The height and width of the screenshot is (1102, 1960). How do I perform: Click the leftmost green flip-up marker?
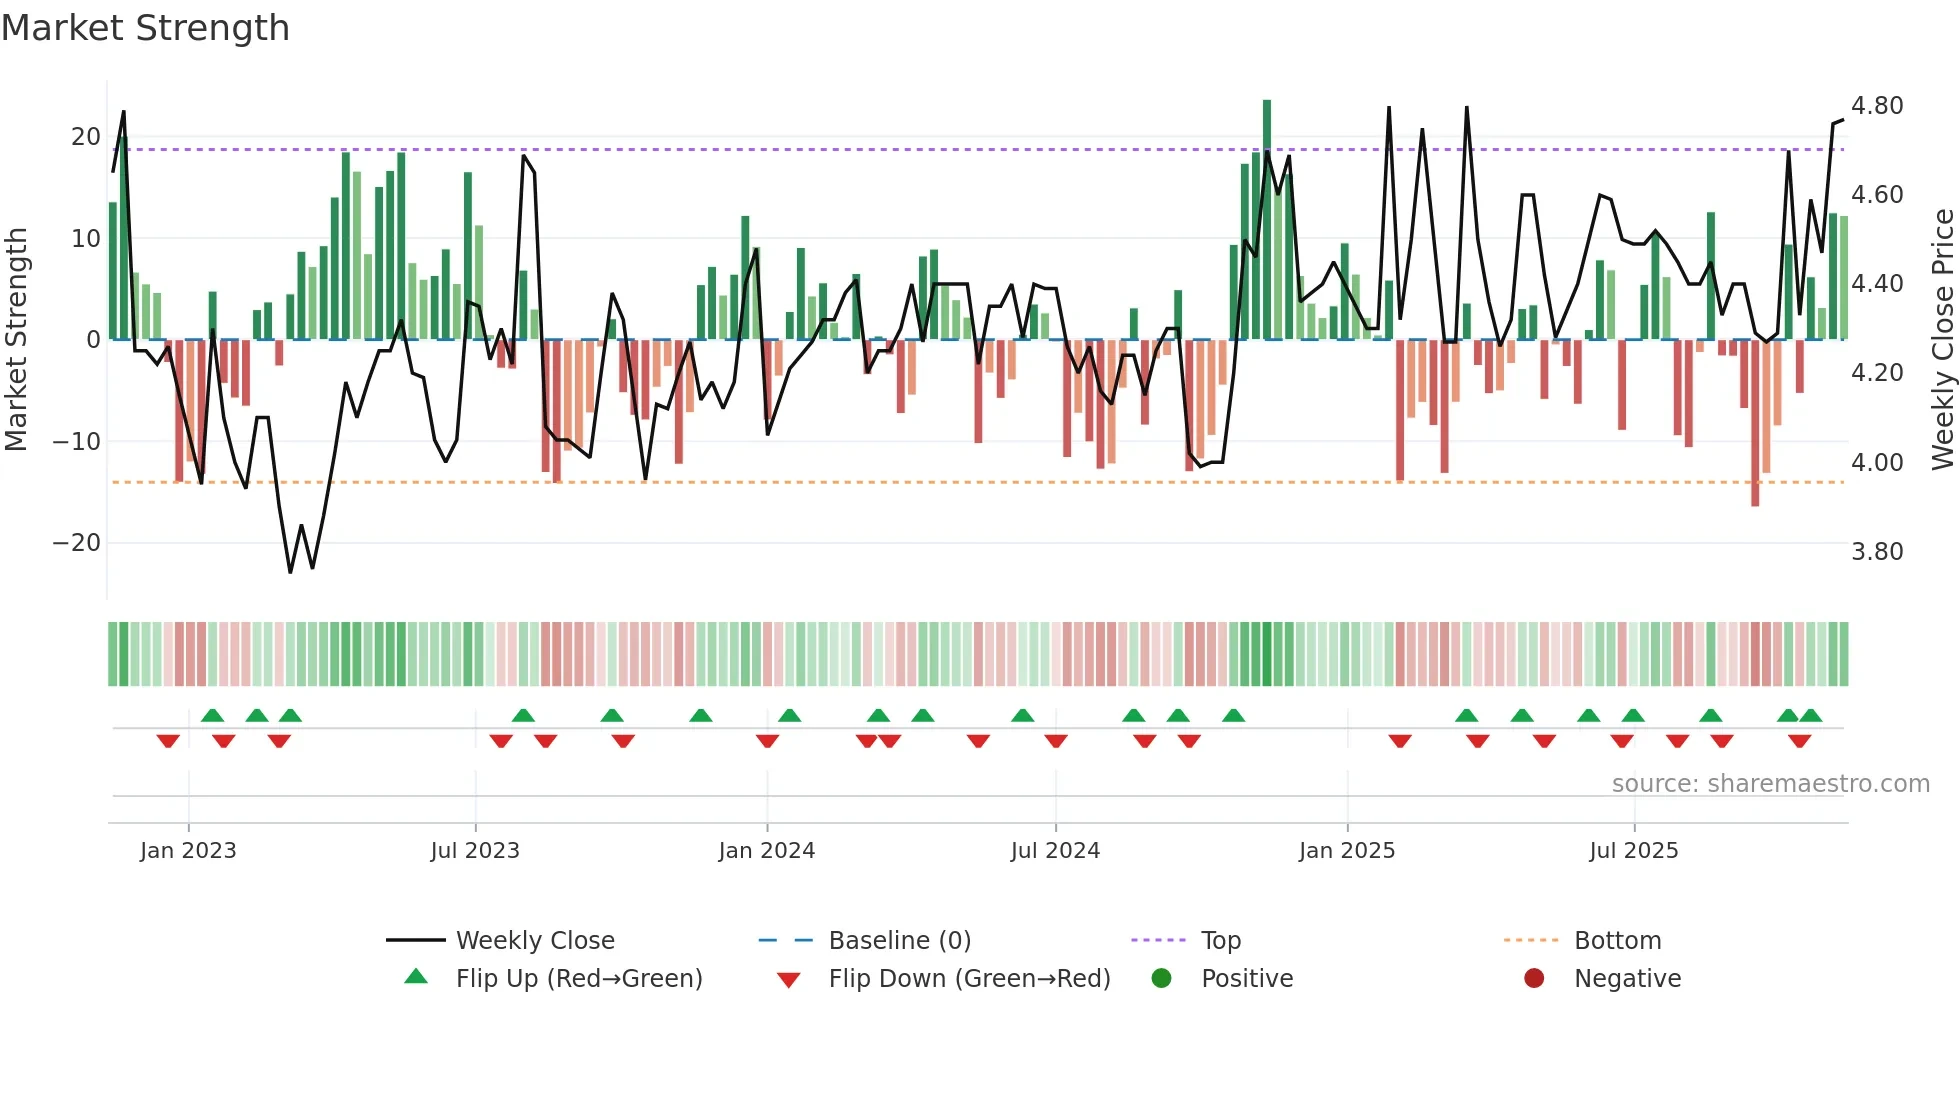point(212,715)
